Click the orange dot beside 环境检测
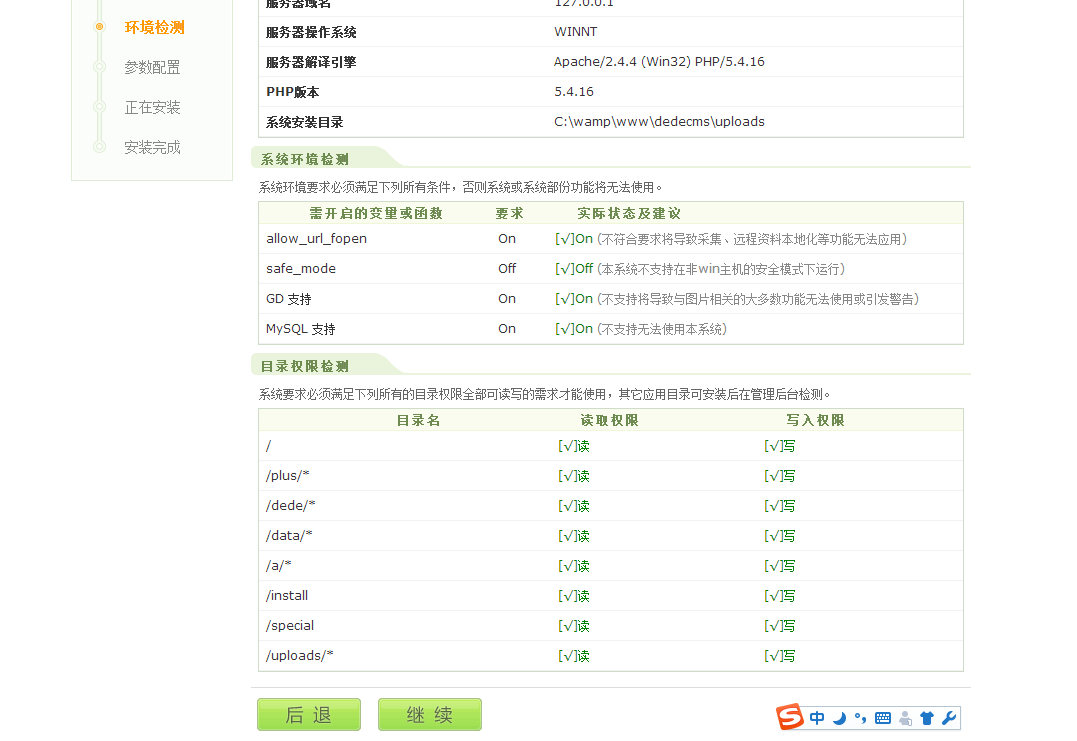Viewport: 1077px width, 741px height. tap(99, 27)
